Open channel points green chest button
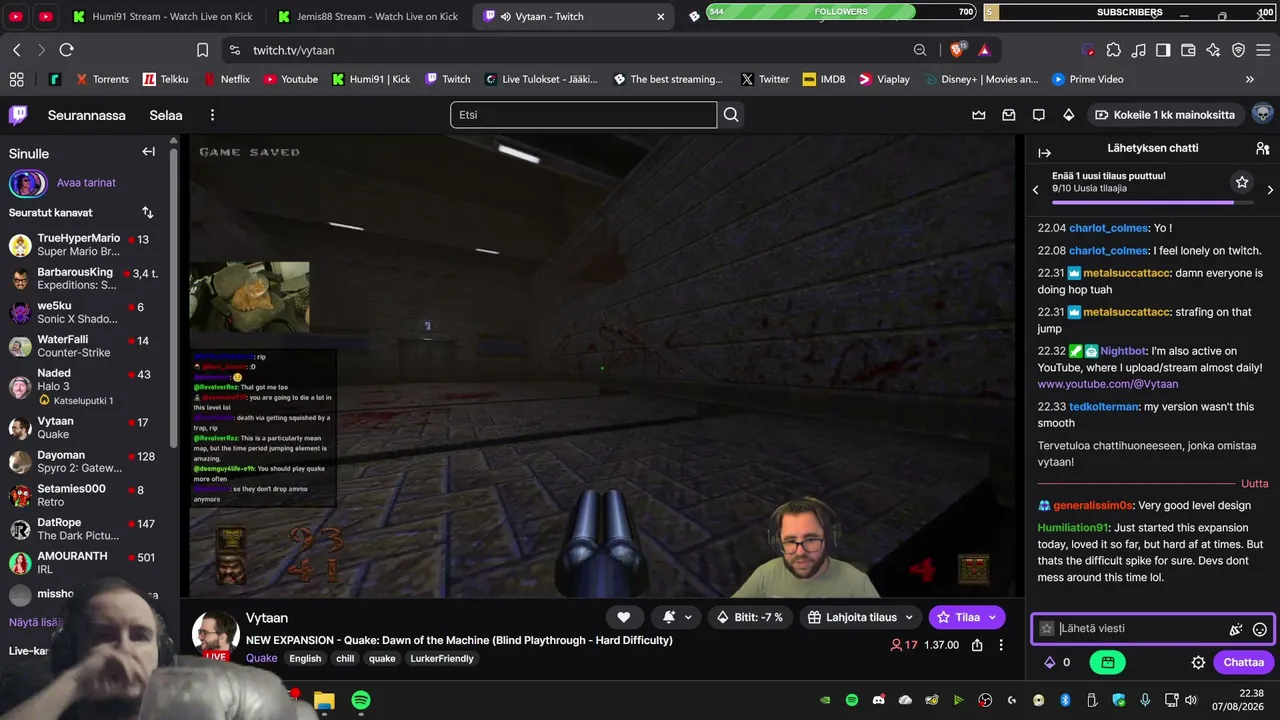 (1108, 662)
